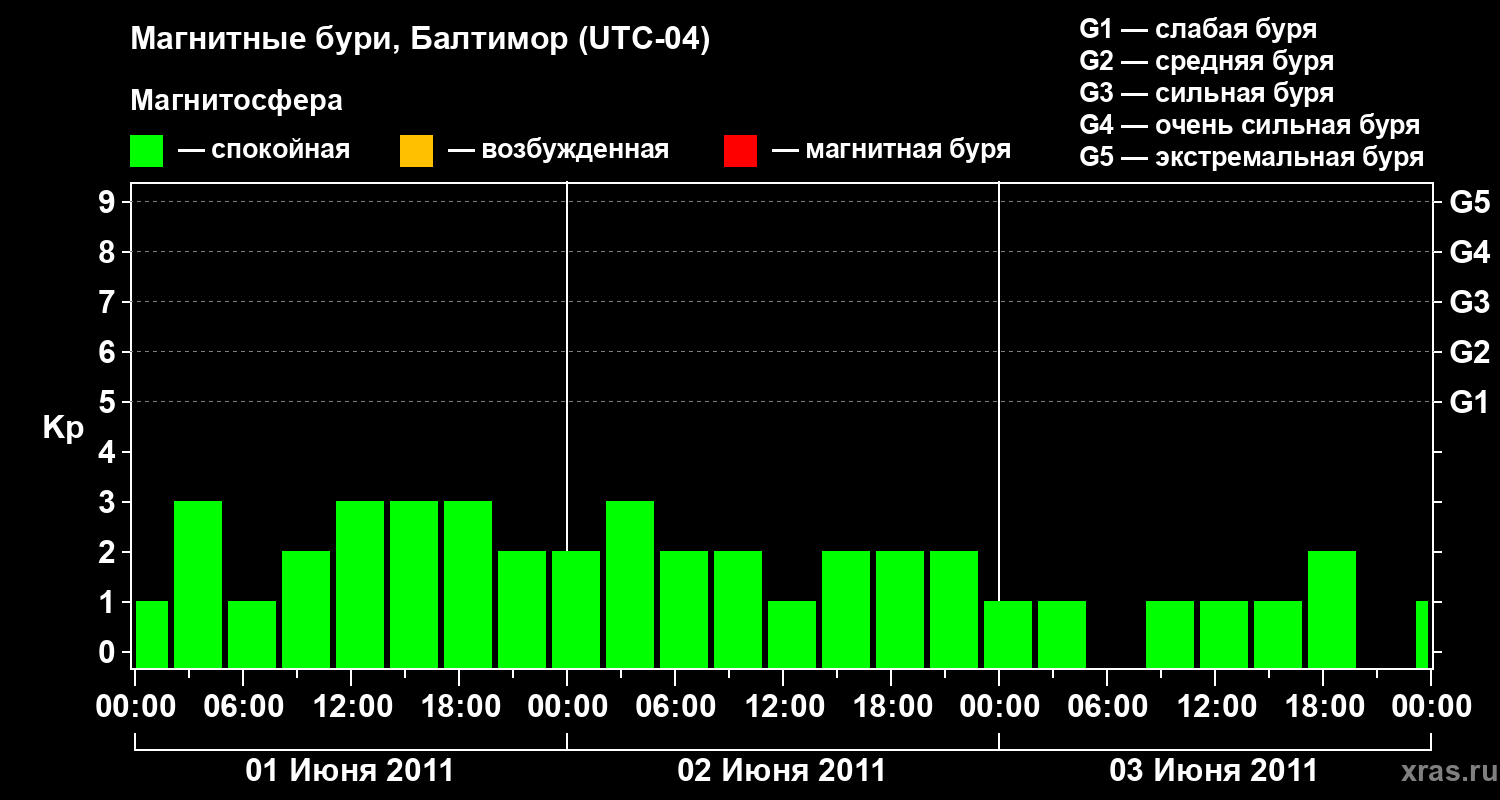Click the 'G3 — сильная буря' legend line
This screenshot has width=1500, height=800.
pos(1207,93)
